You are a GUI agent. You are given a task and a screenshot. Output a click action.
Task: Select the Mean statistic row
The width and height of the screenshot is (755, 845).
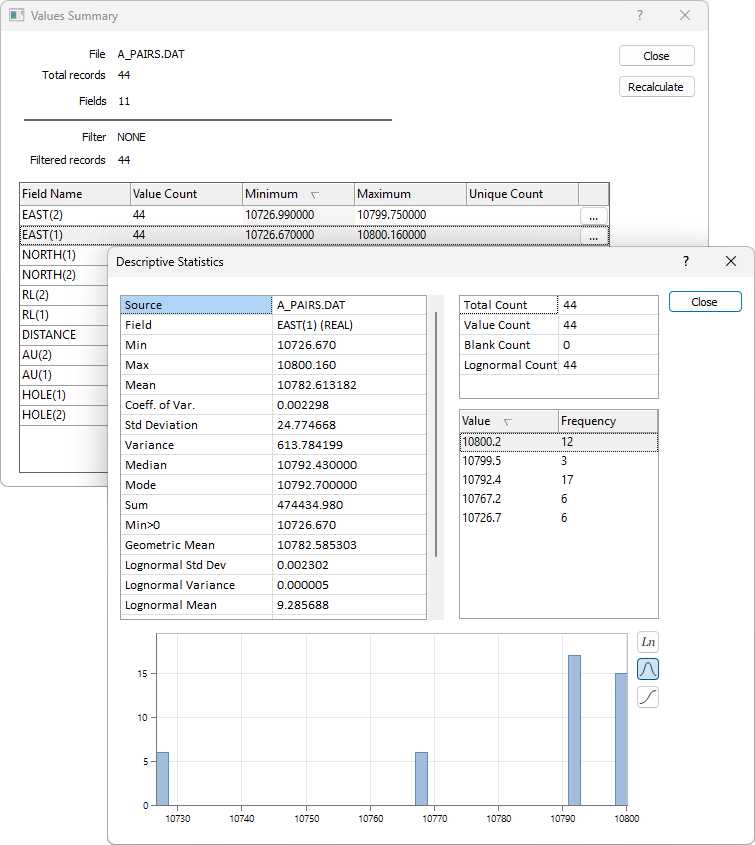click(x=273, y=385)
